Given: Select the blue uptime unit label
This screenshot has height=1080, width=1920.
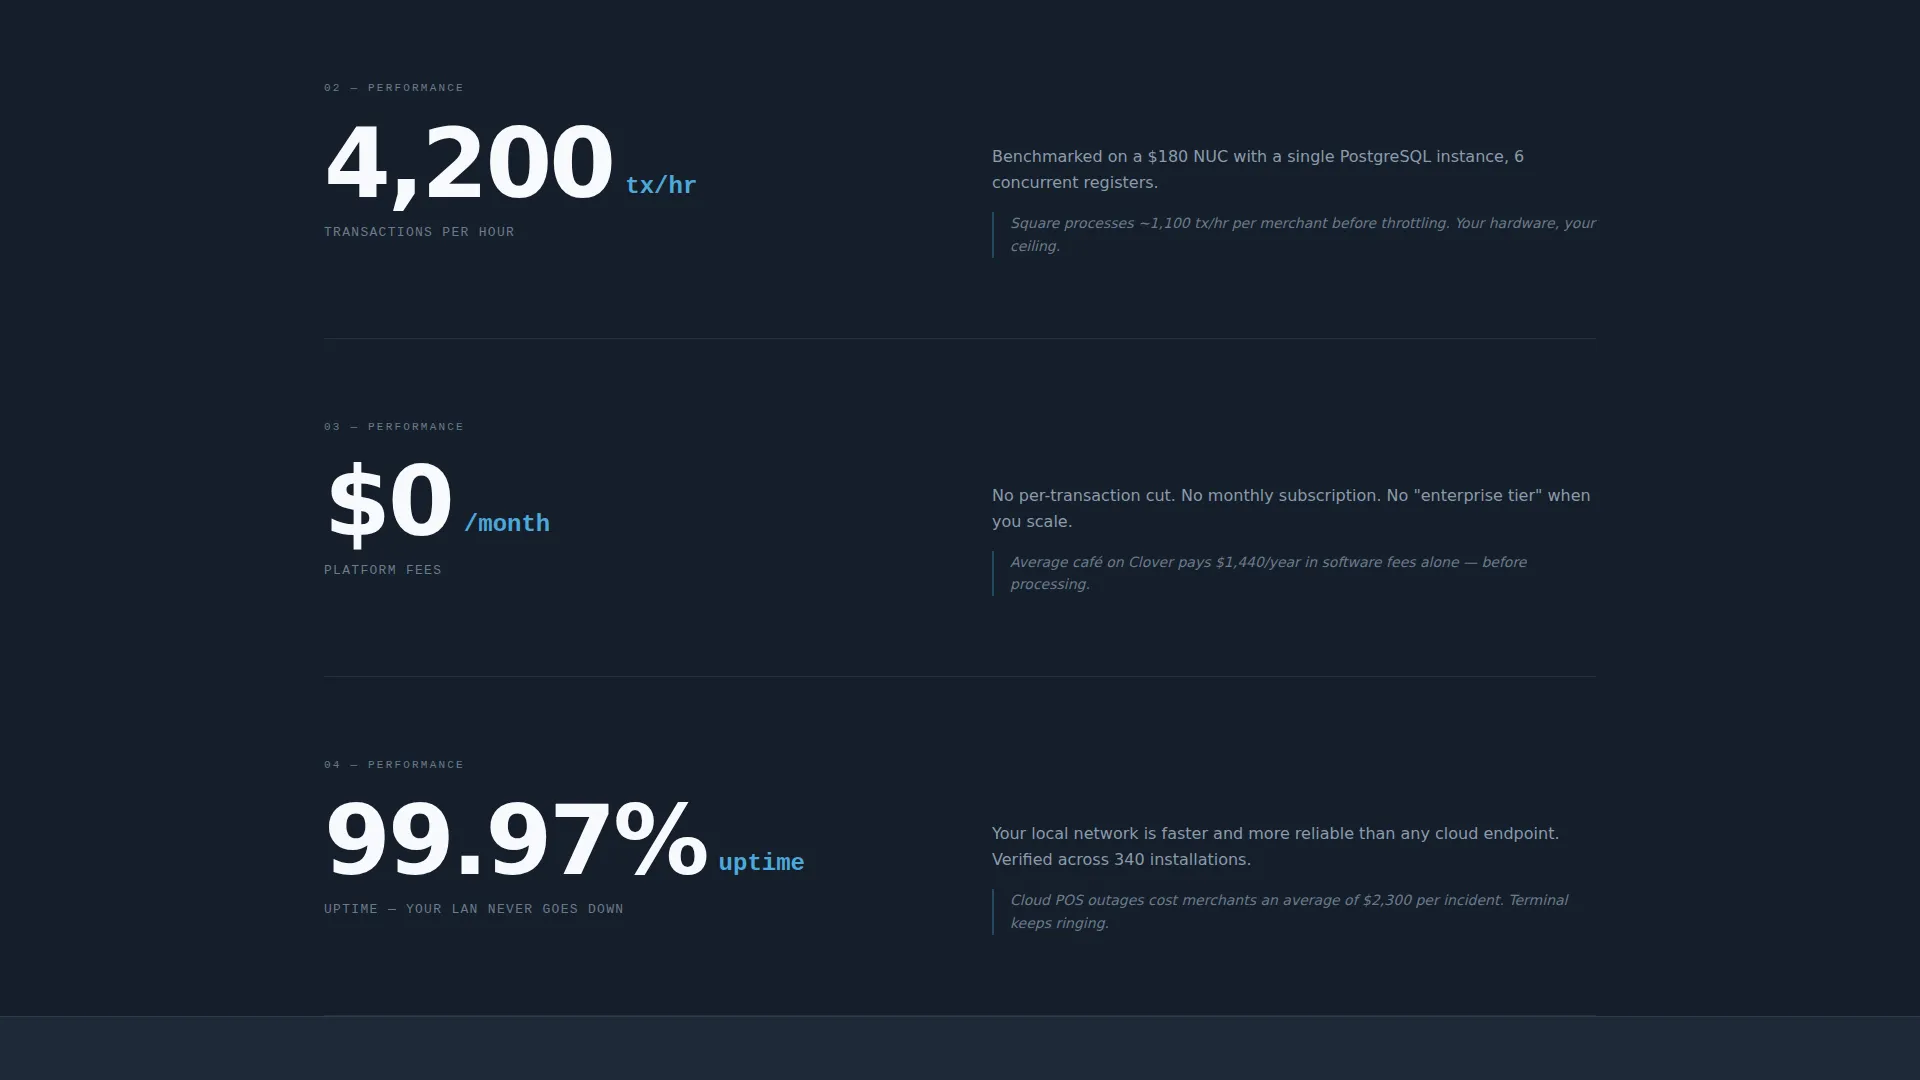Looking at the screenshot, I should (761, 862).
